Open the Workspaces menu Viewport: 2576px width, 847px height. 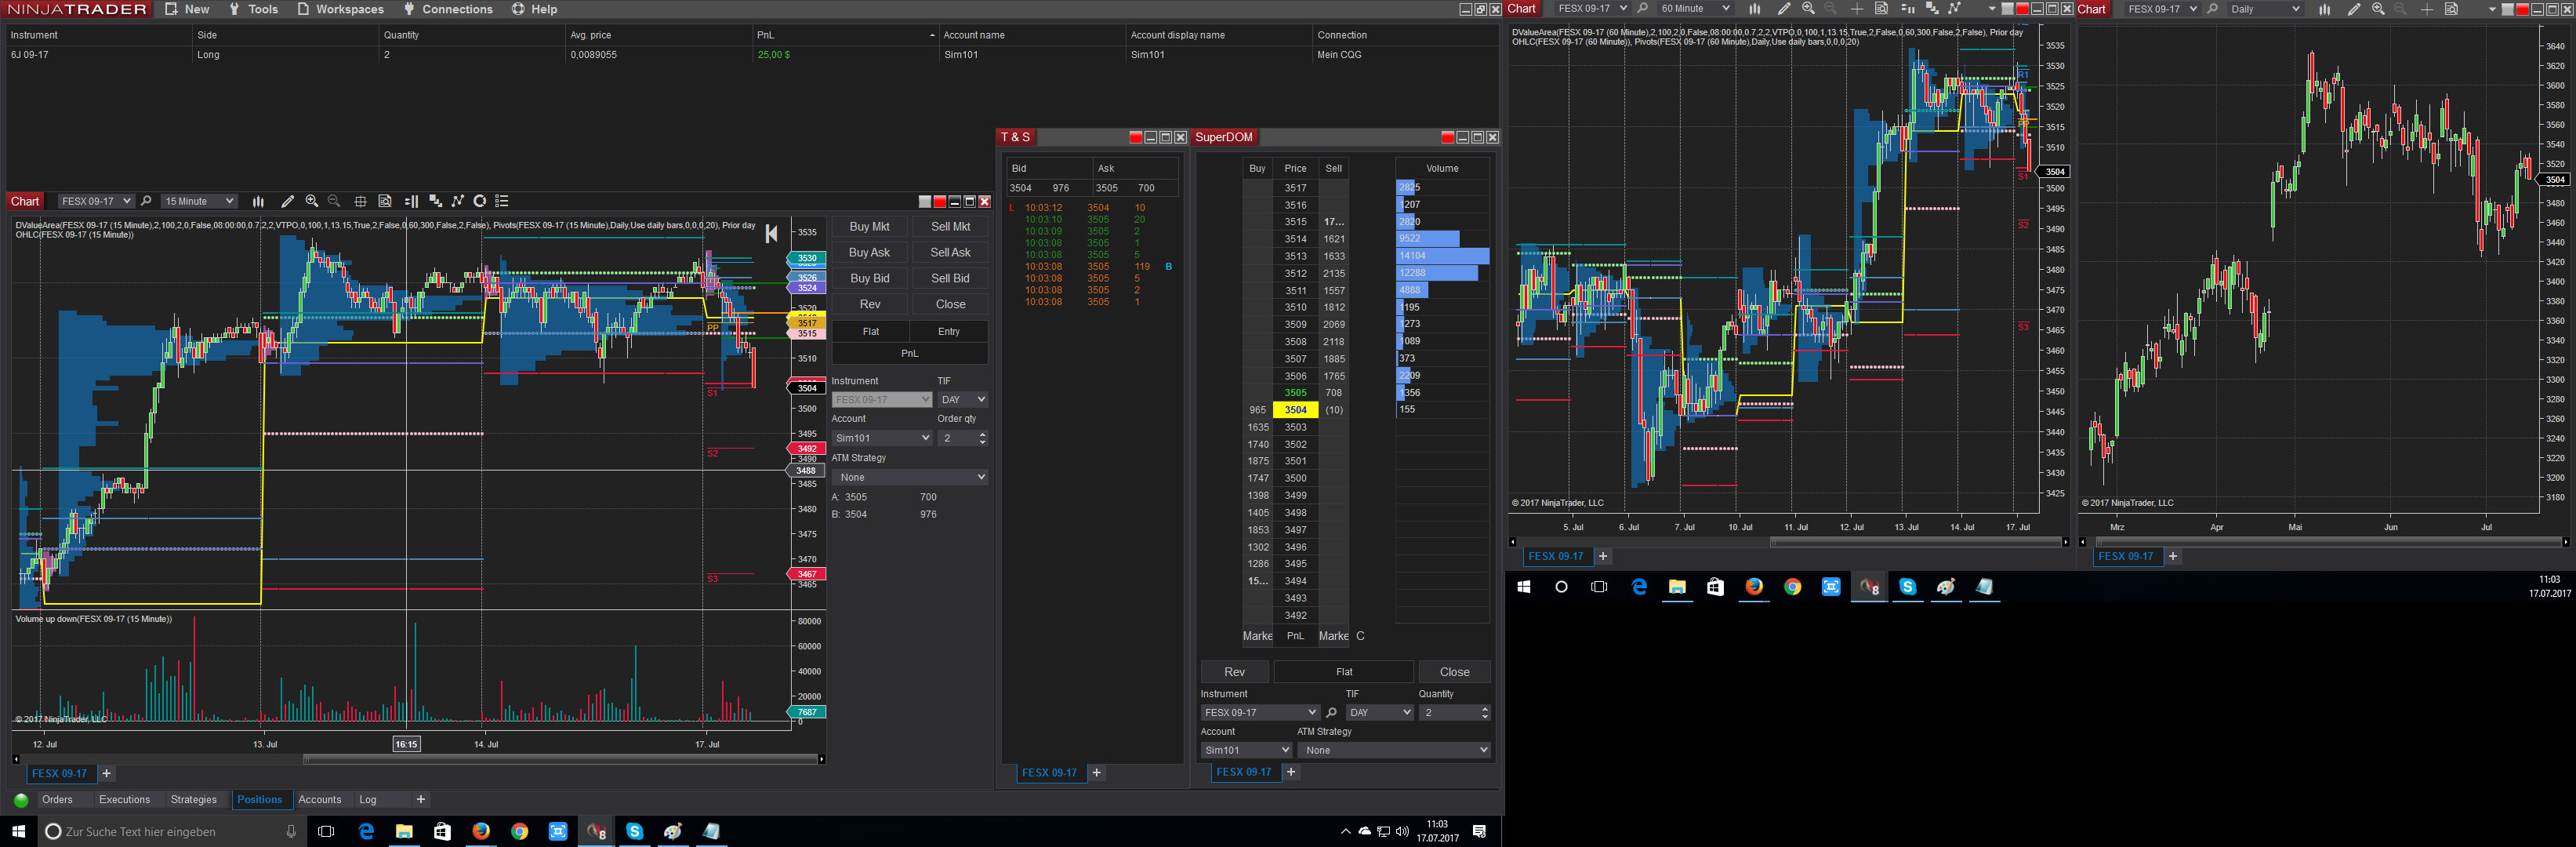click(340, 9)
